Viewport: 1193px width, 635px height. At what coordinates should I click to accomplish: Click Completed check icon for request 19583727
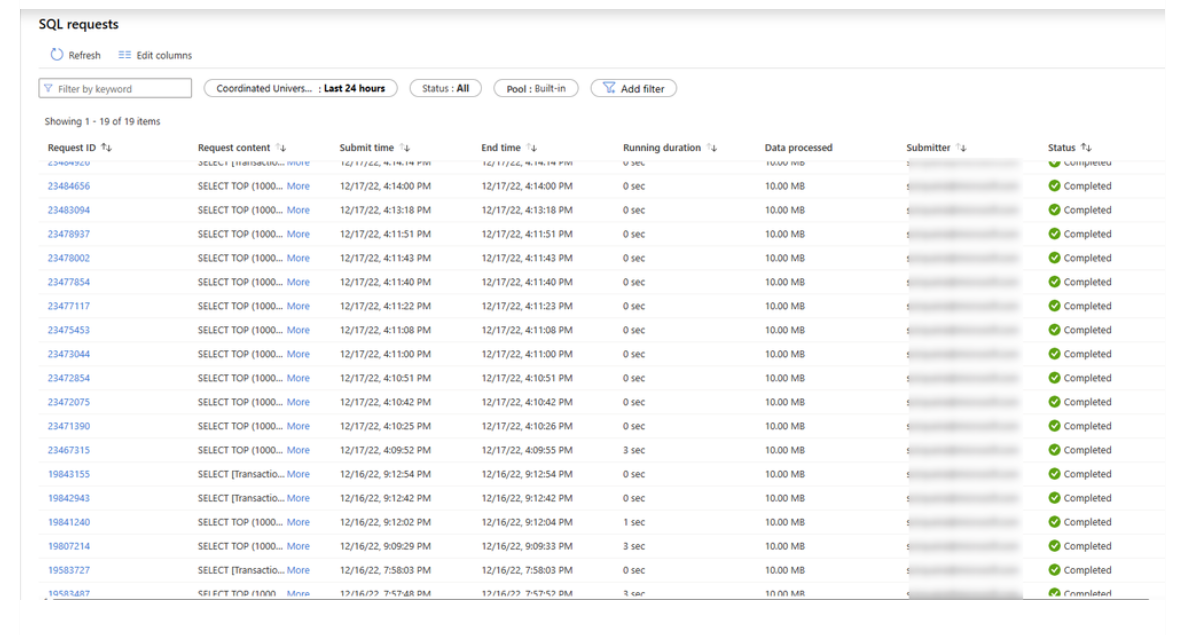click(x=1055, y=570)
